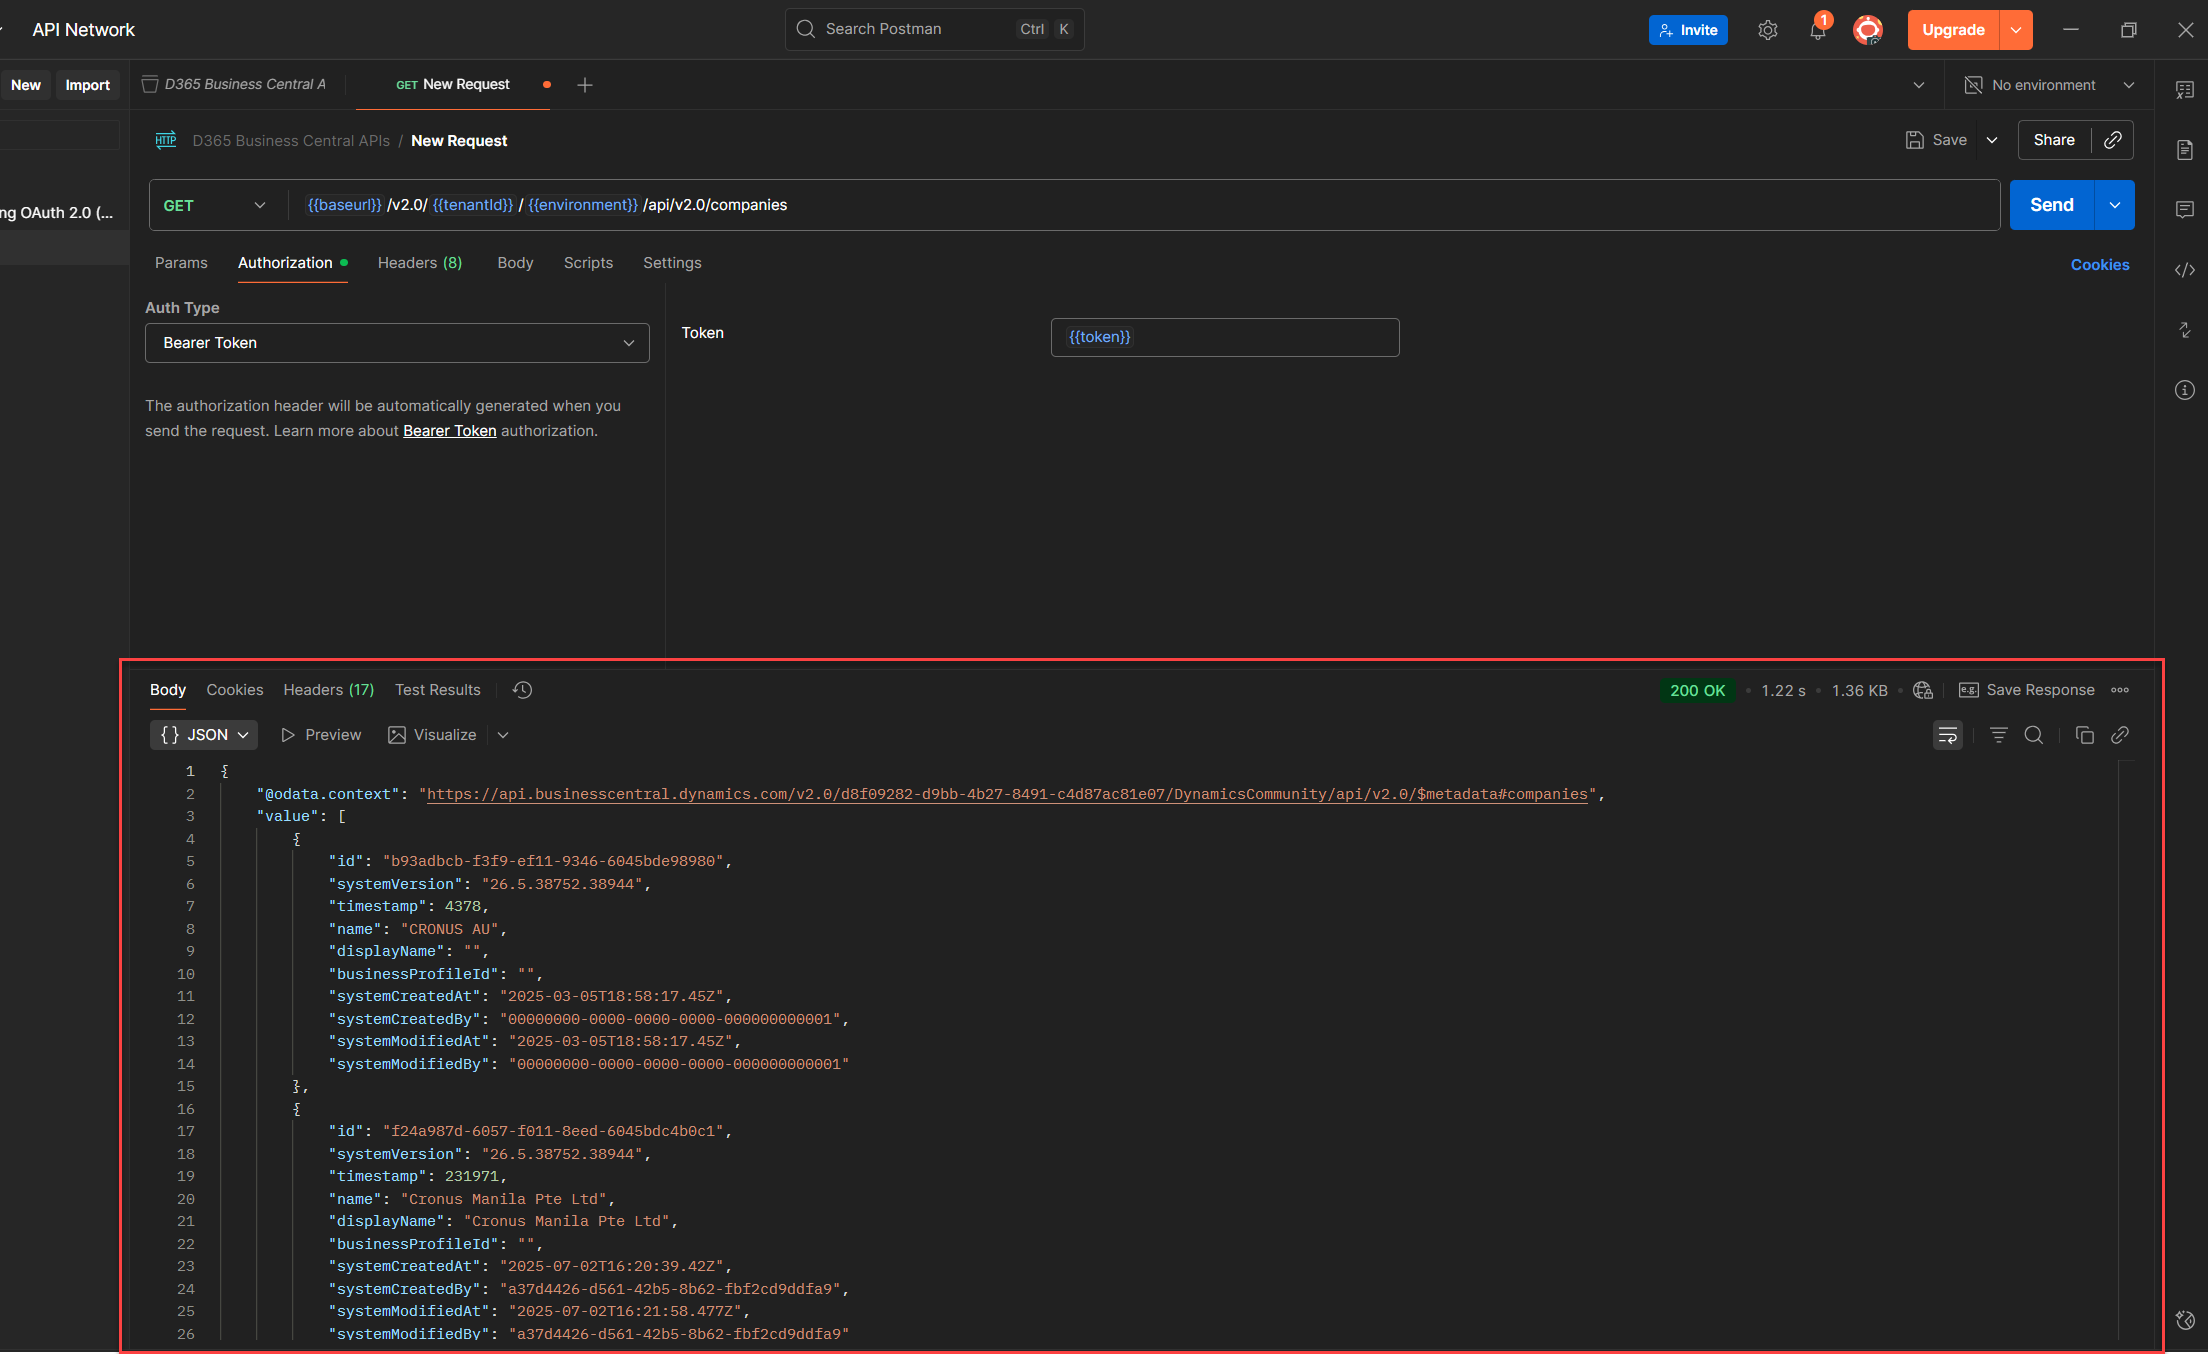Open the comments icon in right sidebar

[2185, 210]
